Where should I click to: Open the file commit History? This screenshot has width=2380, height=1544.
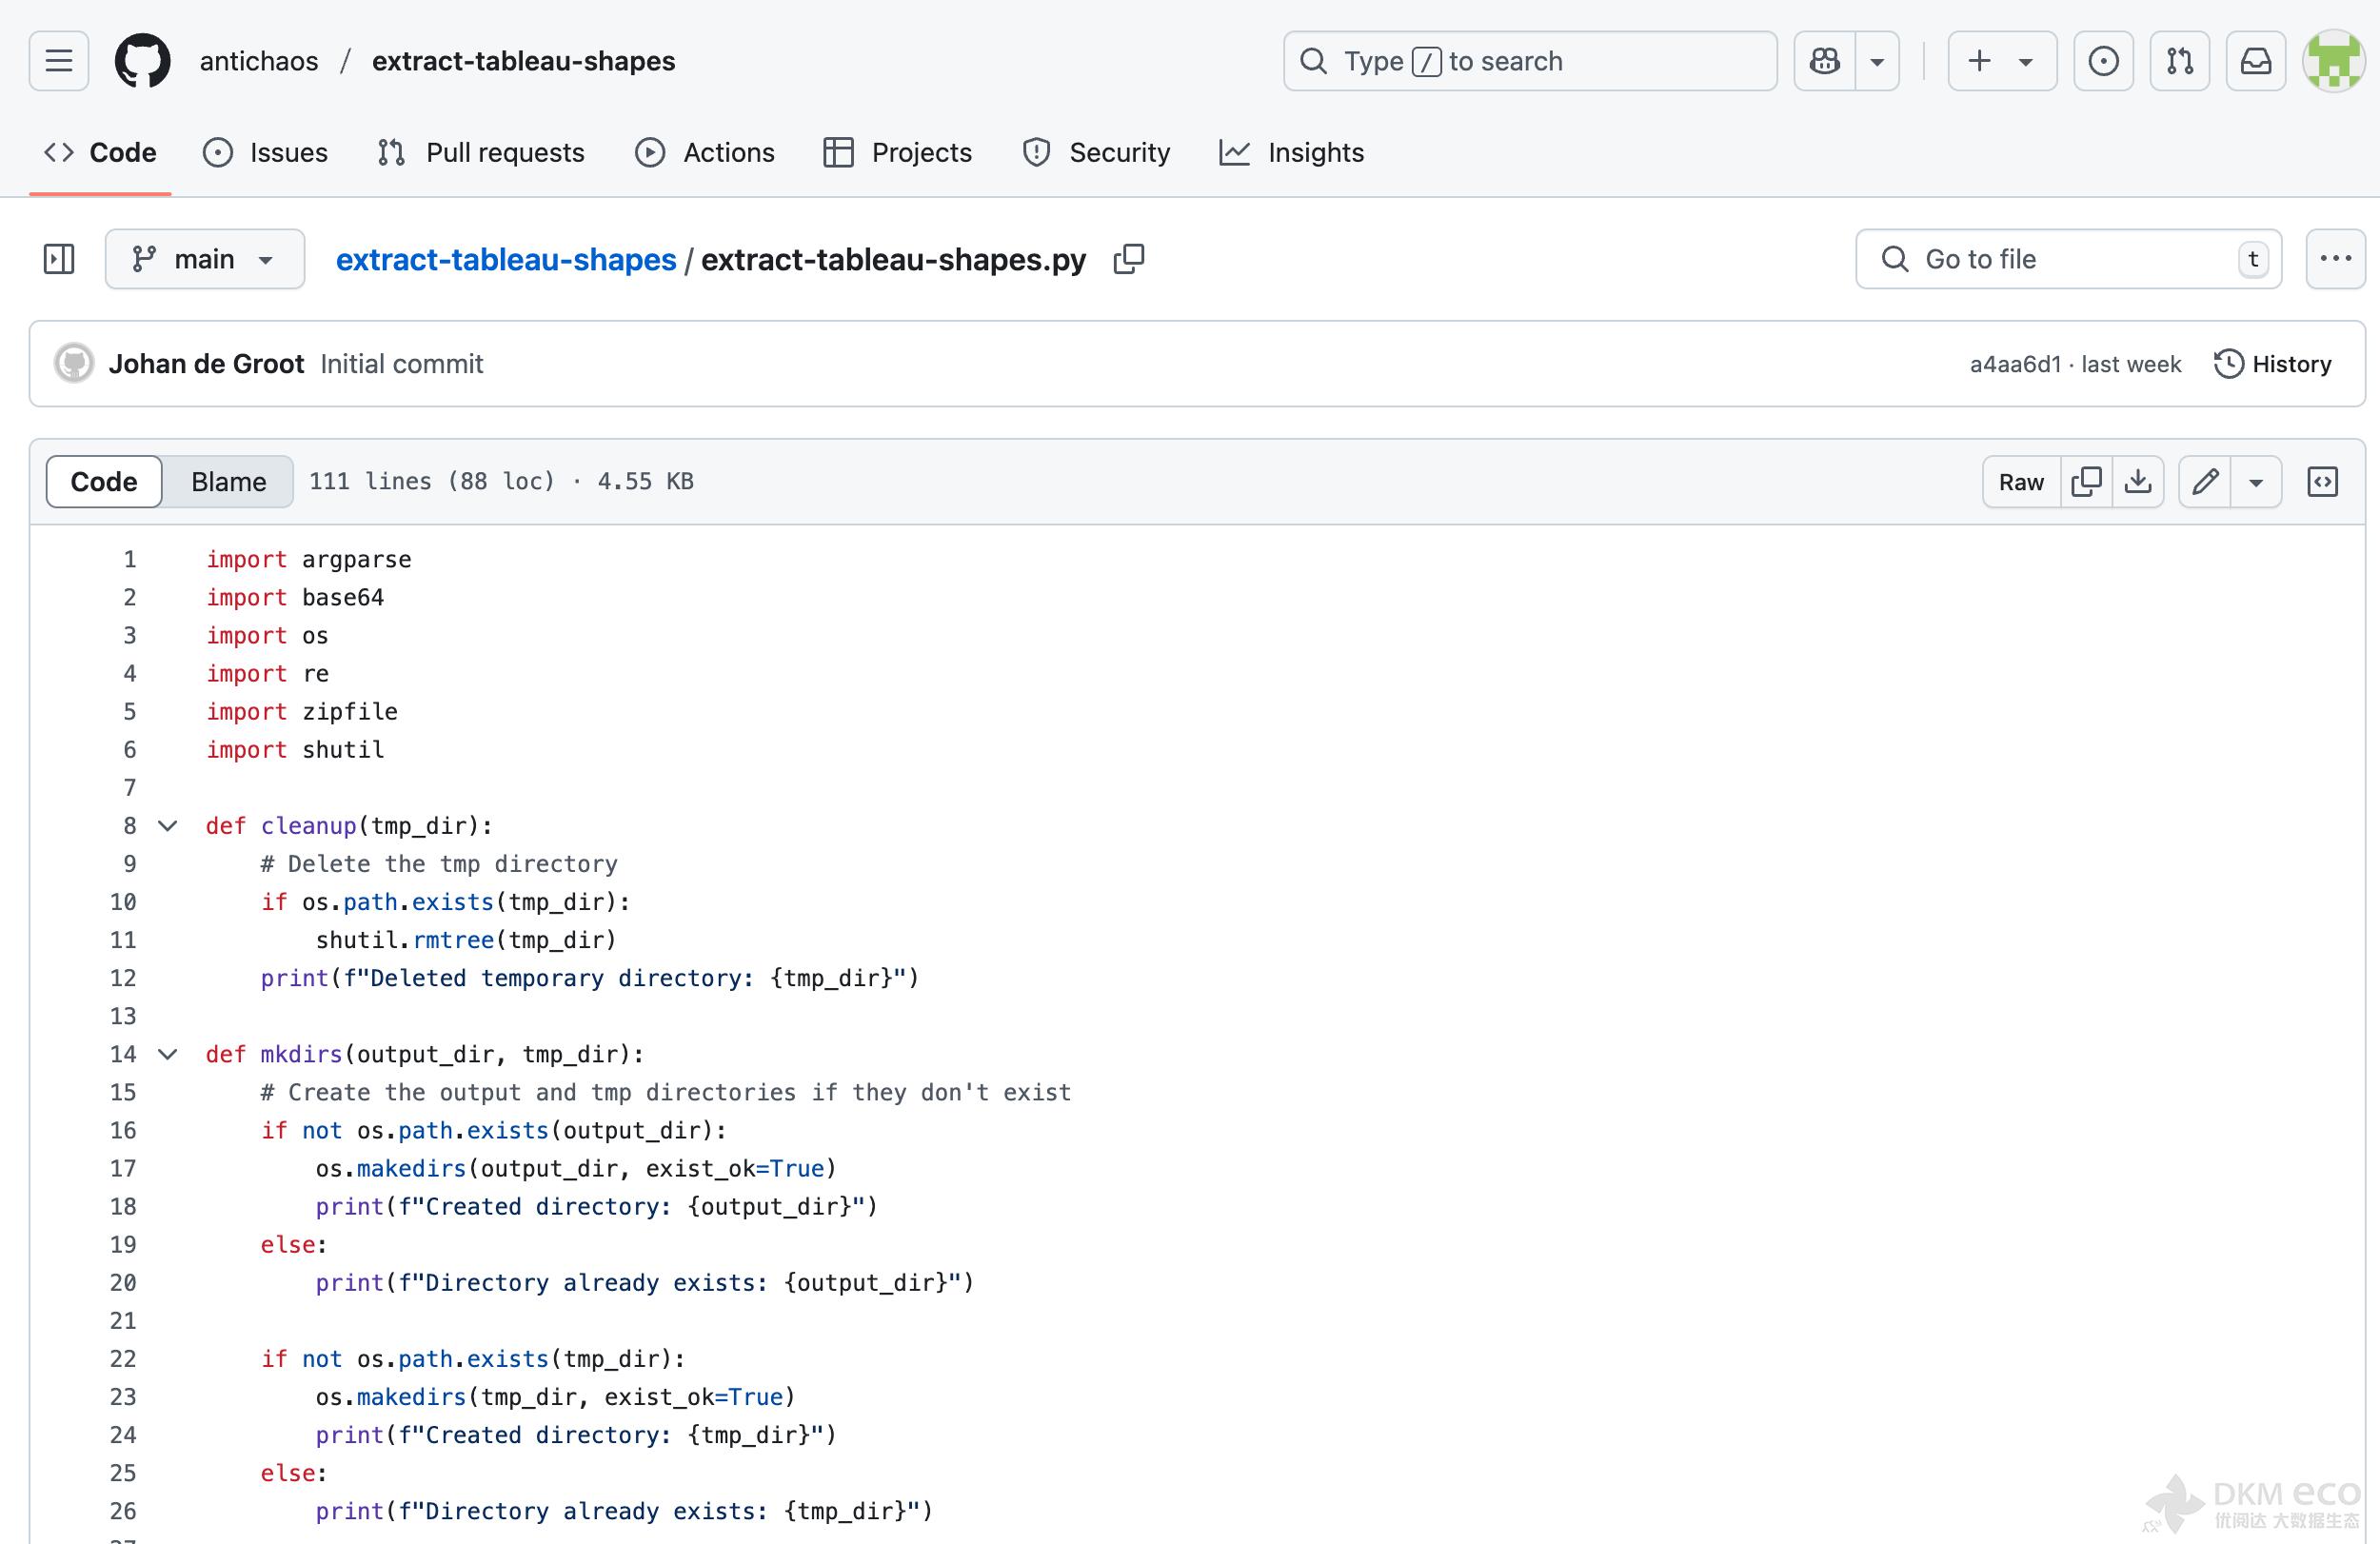point(2273,364)
